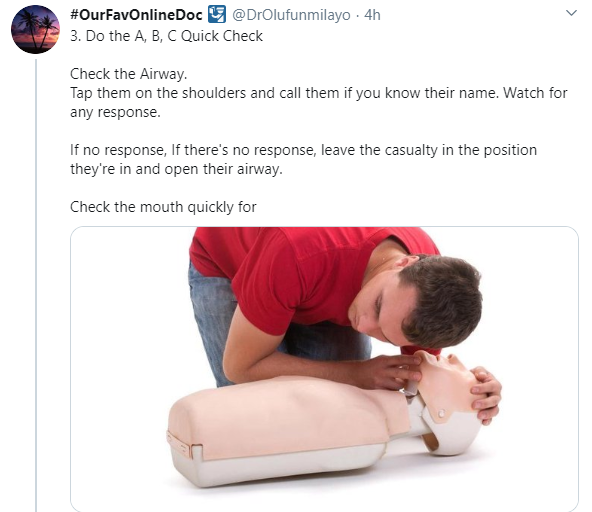This screenshot has width=592, height=512.
Task: Visit the @DrOlufunmilayo handle link
Action: click(291, 15)
